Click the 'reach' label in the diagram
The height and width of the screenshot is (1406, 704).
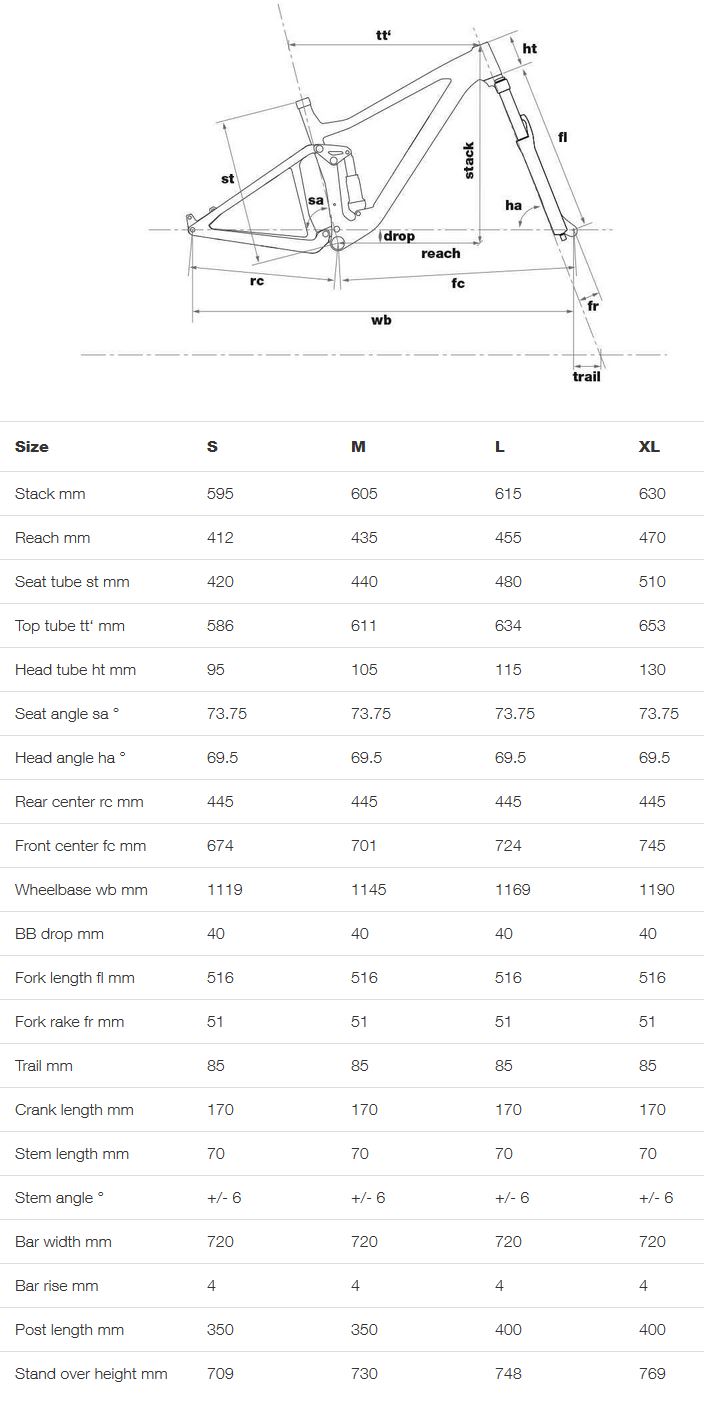(x=440, y=253)
